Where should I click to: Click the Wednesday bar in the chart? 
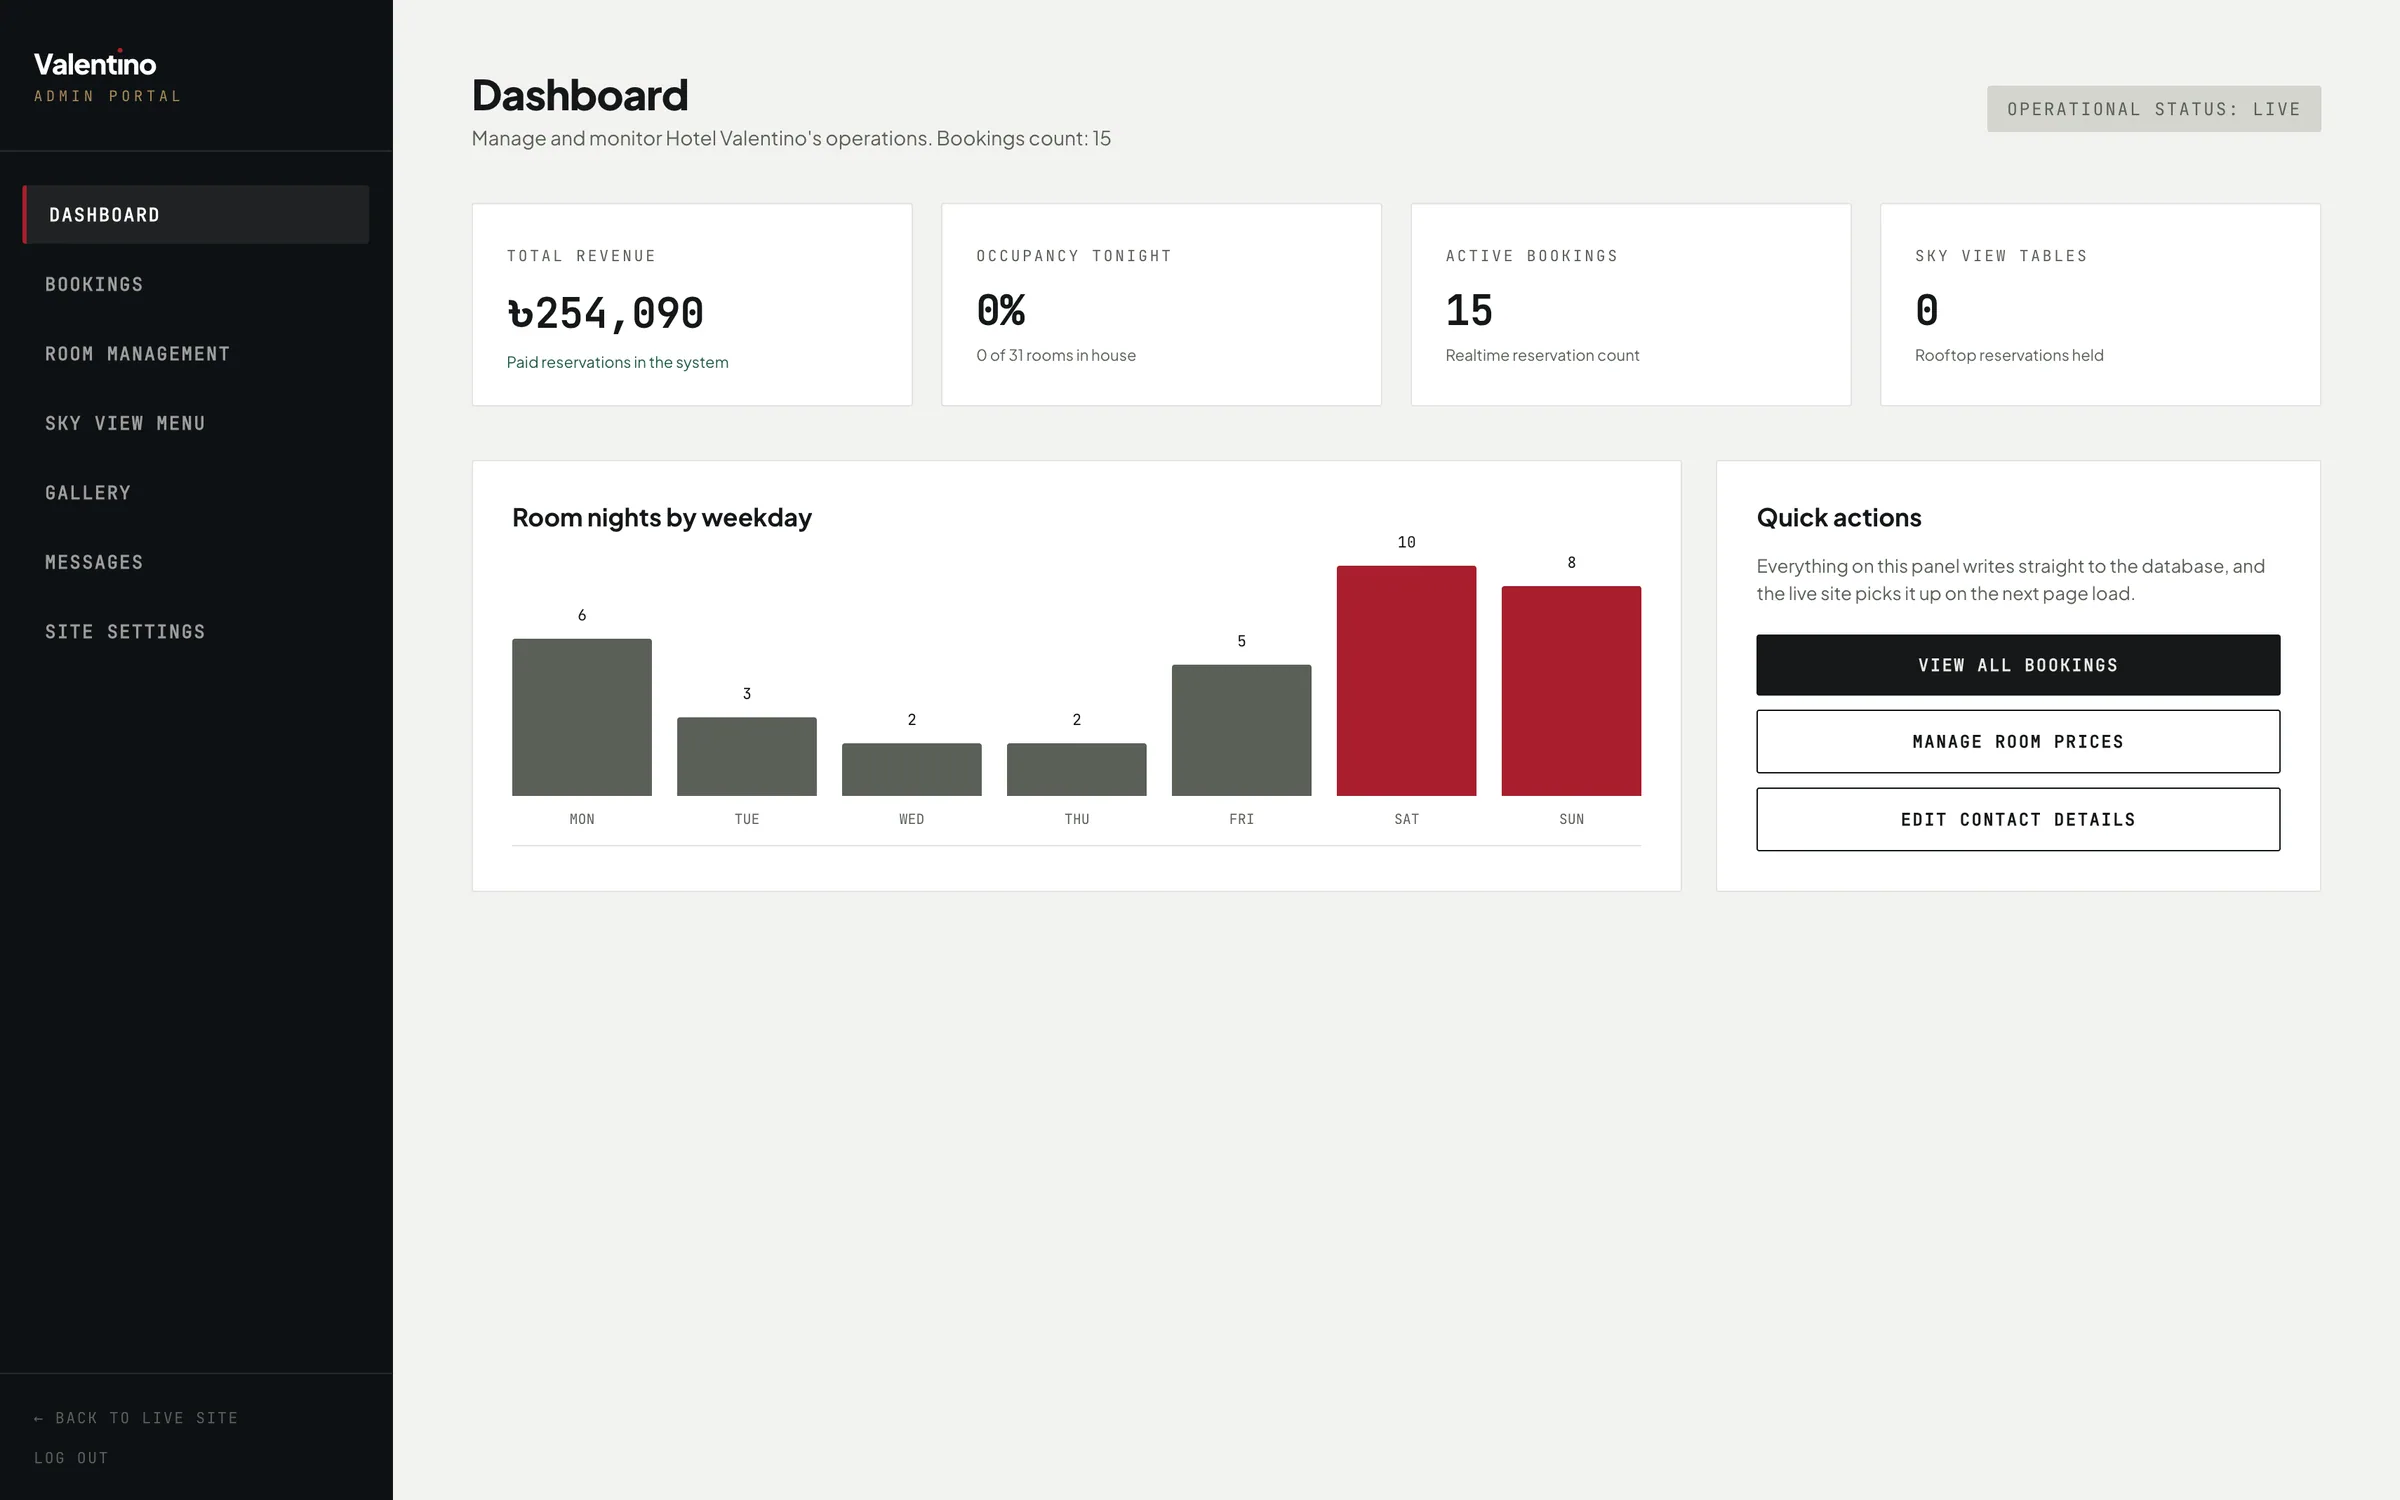[912, 769]
